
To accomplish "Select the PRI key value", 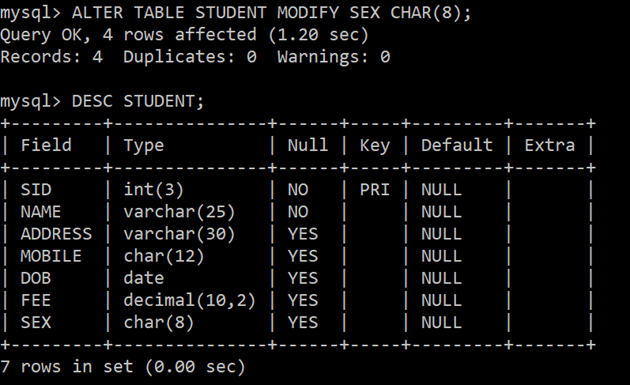I will (374, 189).
